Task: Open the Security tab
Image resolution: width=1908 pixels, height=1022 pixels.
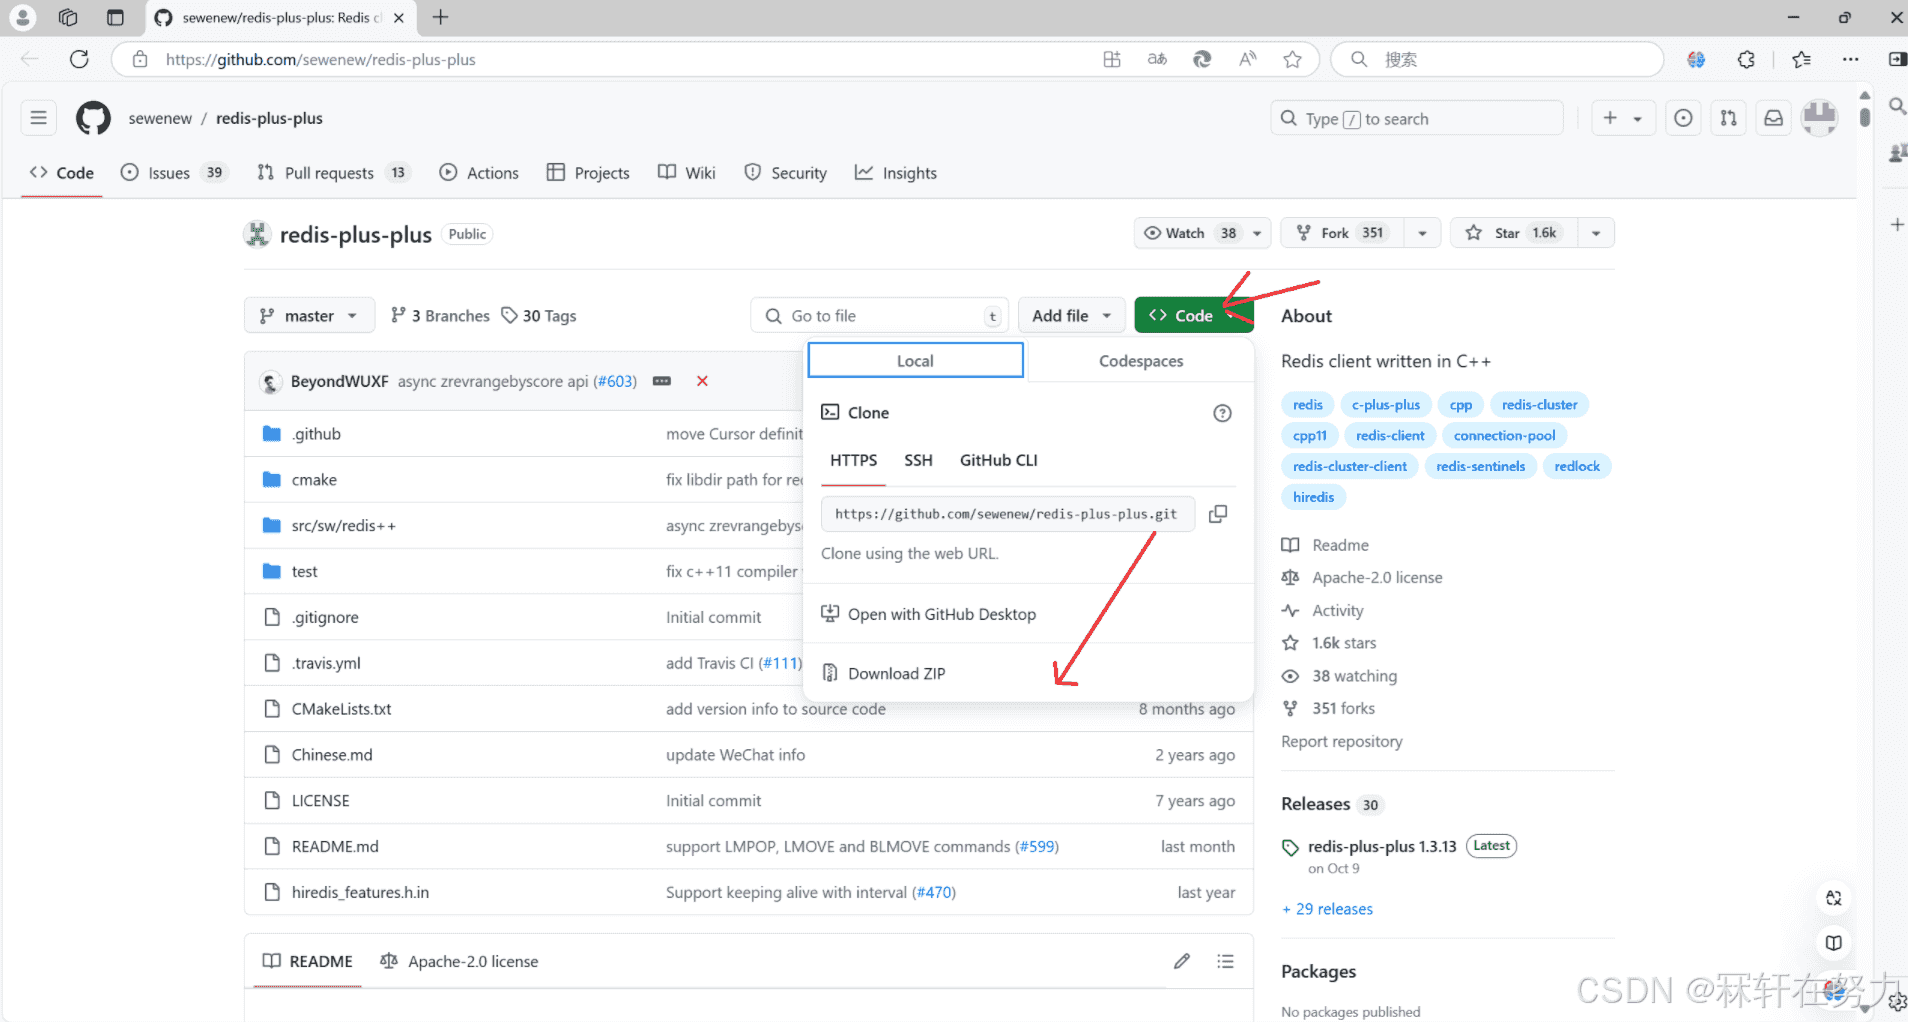Action: (x=786, y=172)
